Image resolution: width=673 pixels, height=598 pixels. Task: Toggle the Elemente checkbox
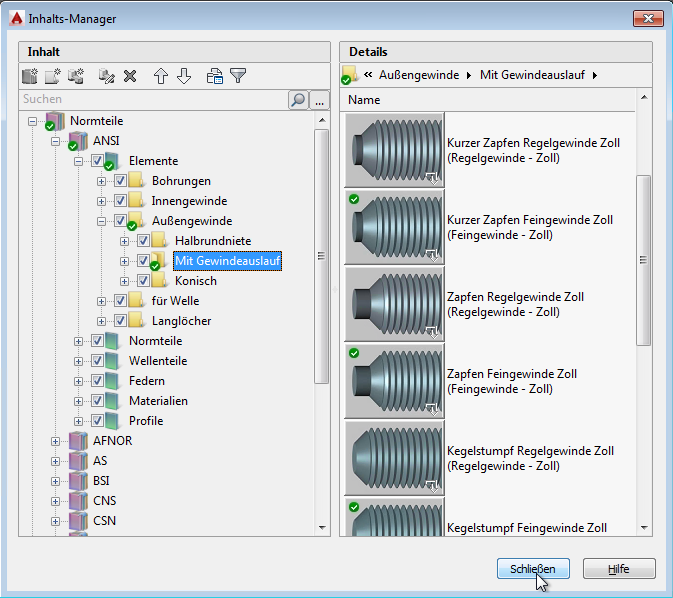click(x=97, y=161)
